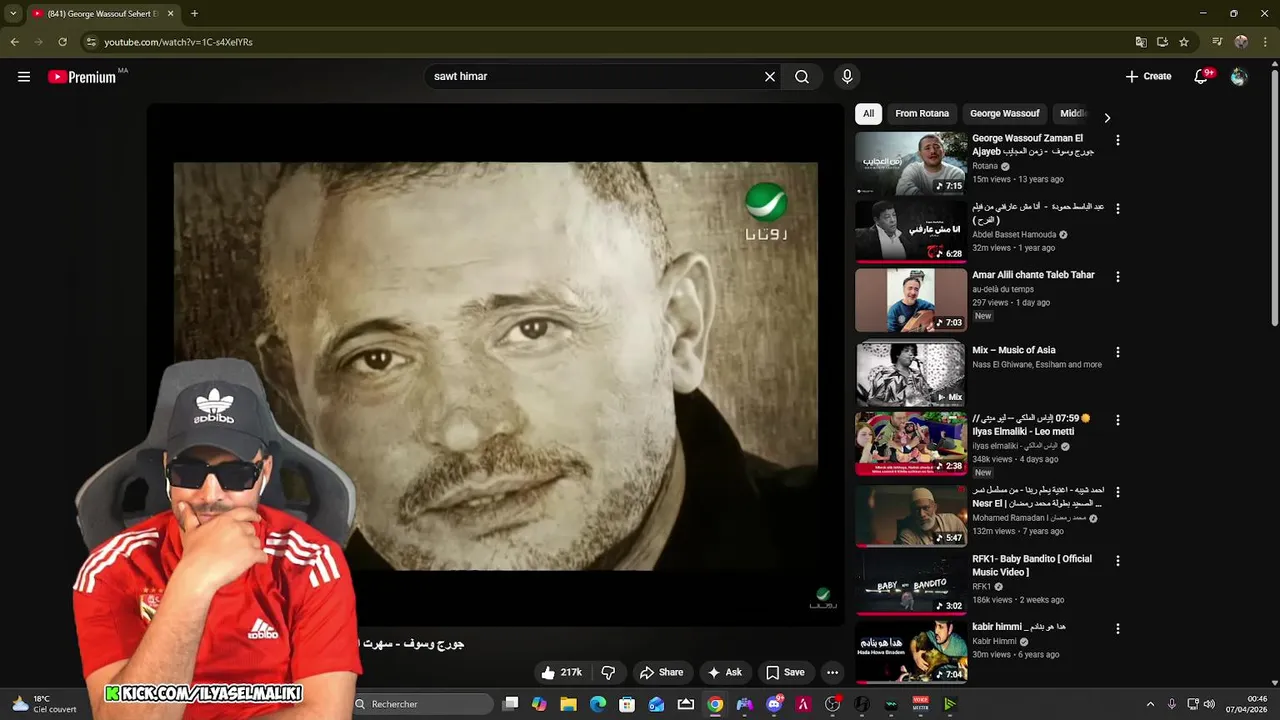Open Abdel Basset Hamouda video thumbnail
The image size is (1280, 720).
pos(911,231)
